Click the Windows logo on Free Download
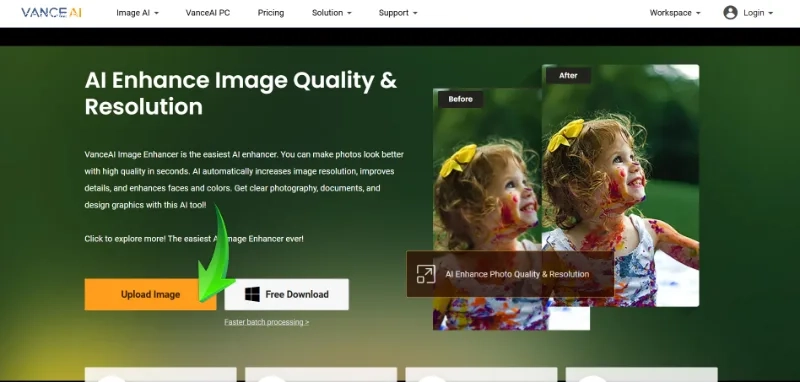The width and height of the screenshot is (800, 382). coord(252,294)
